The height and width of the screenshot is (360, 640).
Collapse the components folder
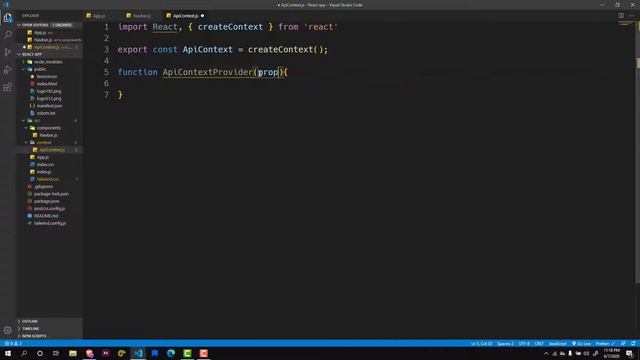tap(48, 128)
